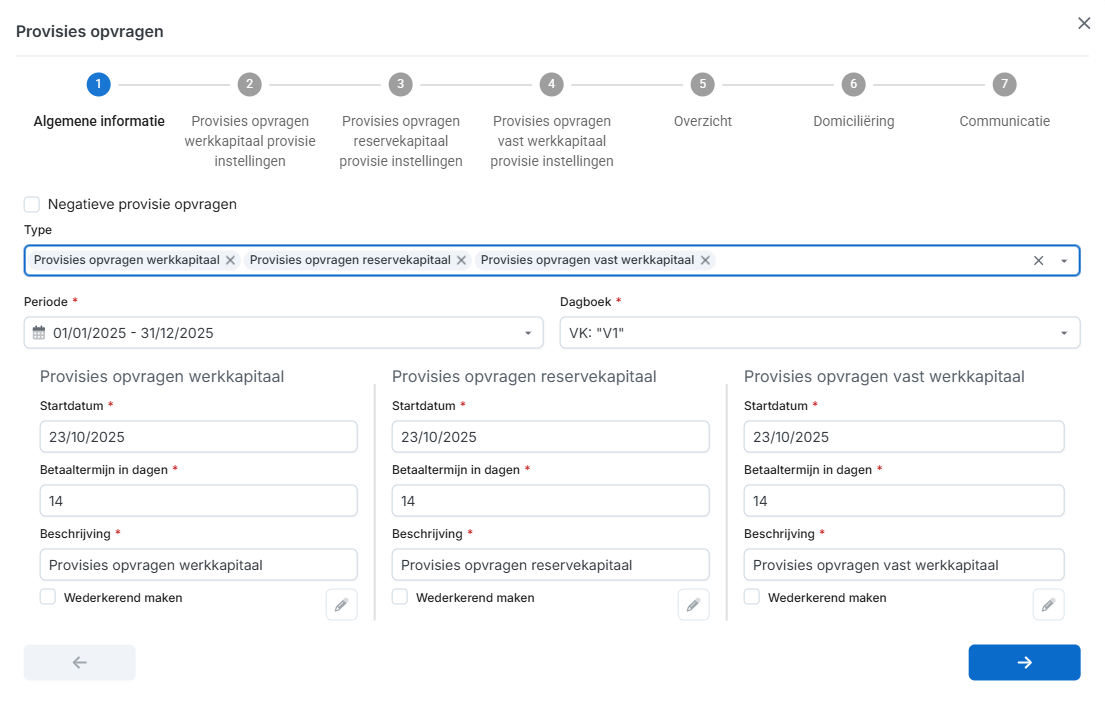Click the pencil edit icon under reservekapitaal description
The height and width of the screenshot is (712, 1105).
(693, 605)
